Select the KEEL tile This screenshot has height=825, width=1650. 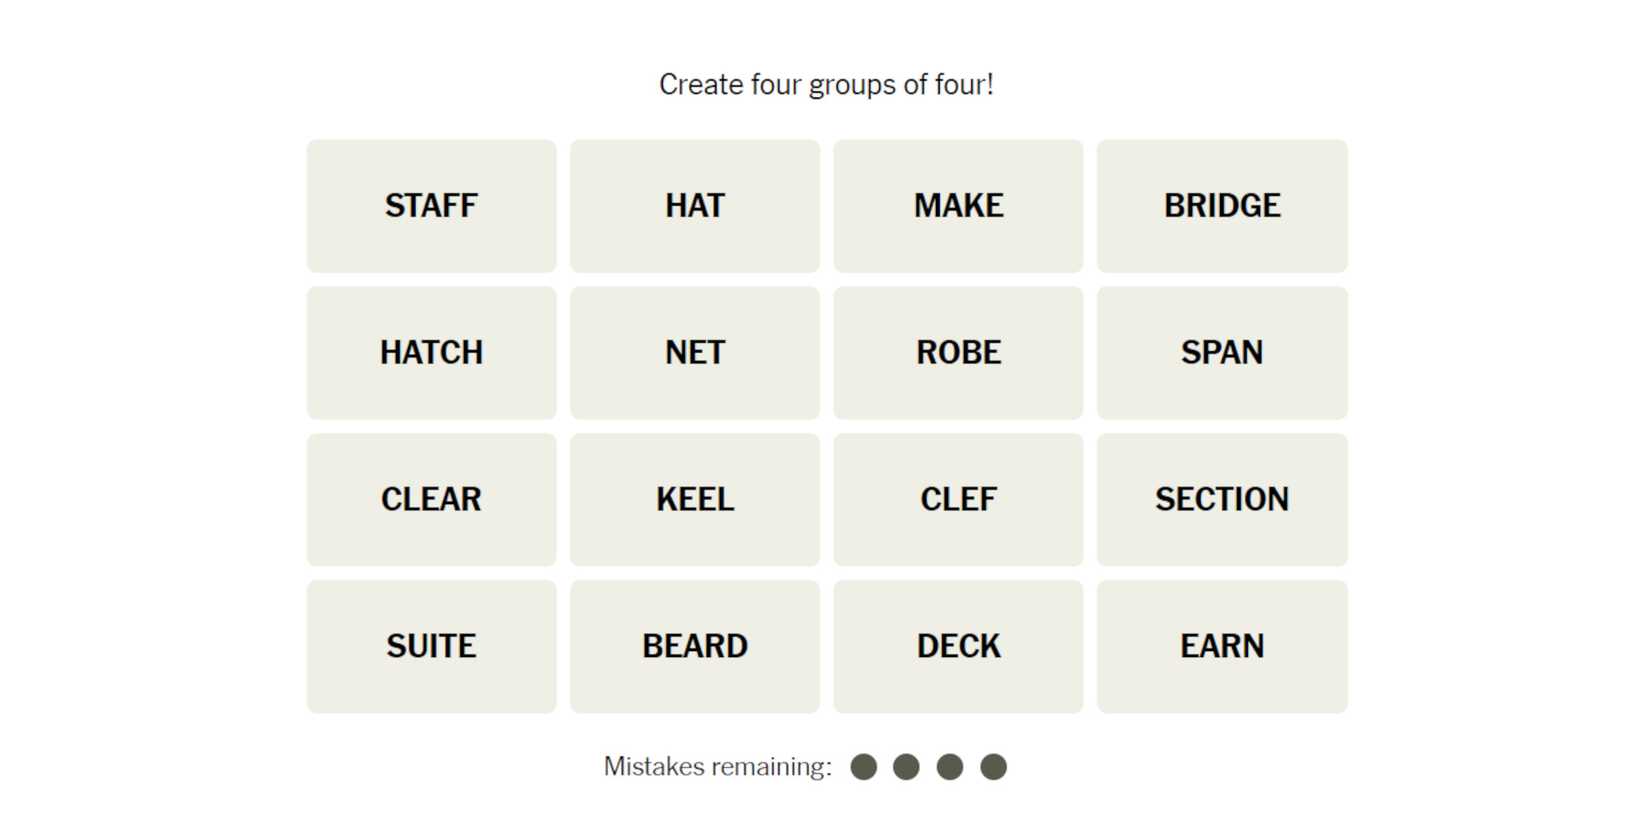(695, 500)
